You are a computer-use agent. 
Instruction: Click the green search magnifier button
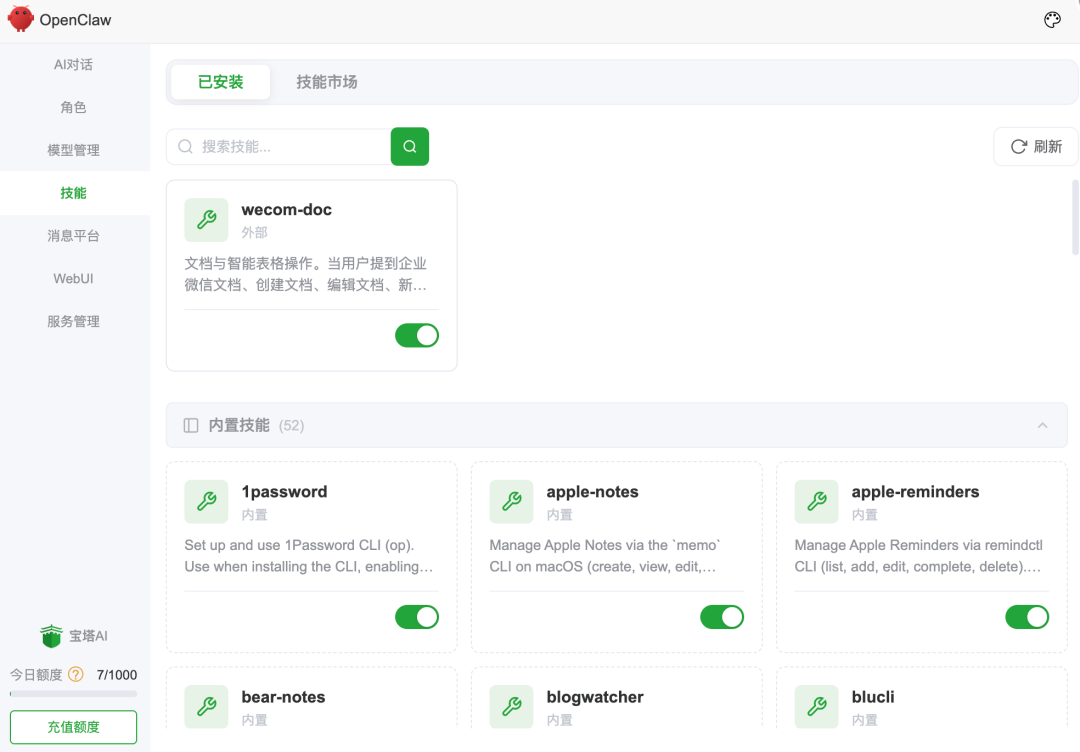tap(409, 146)
